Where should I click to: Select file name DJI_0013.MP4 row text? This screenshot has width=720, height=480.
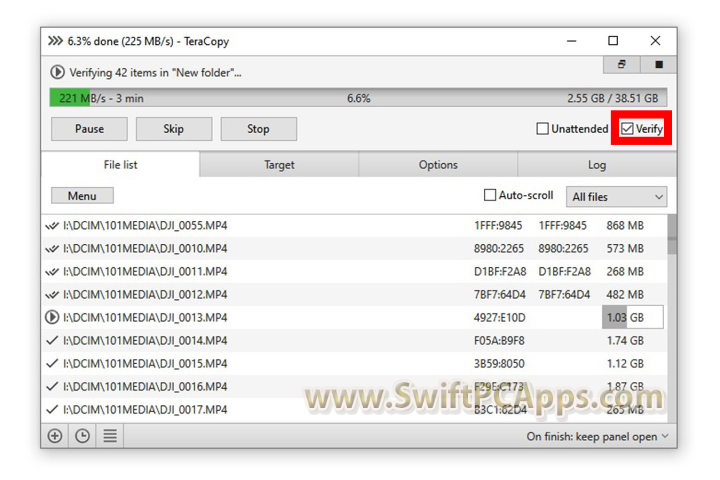pyautogui.click(x=145, y=317)
